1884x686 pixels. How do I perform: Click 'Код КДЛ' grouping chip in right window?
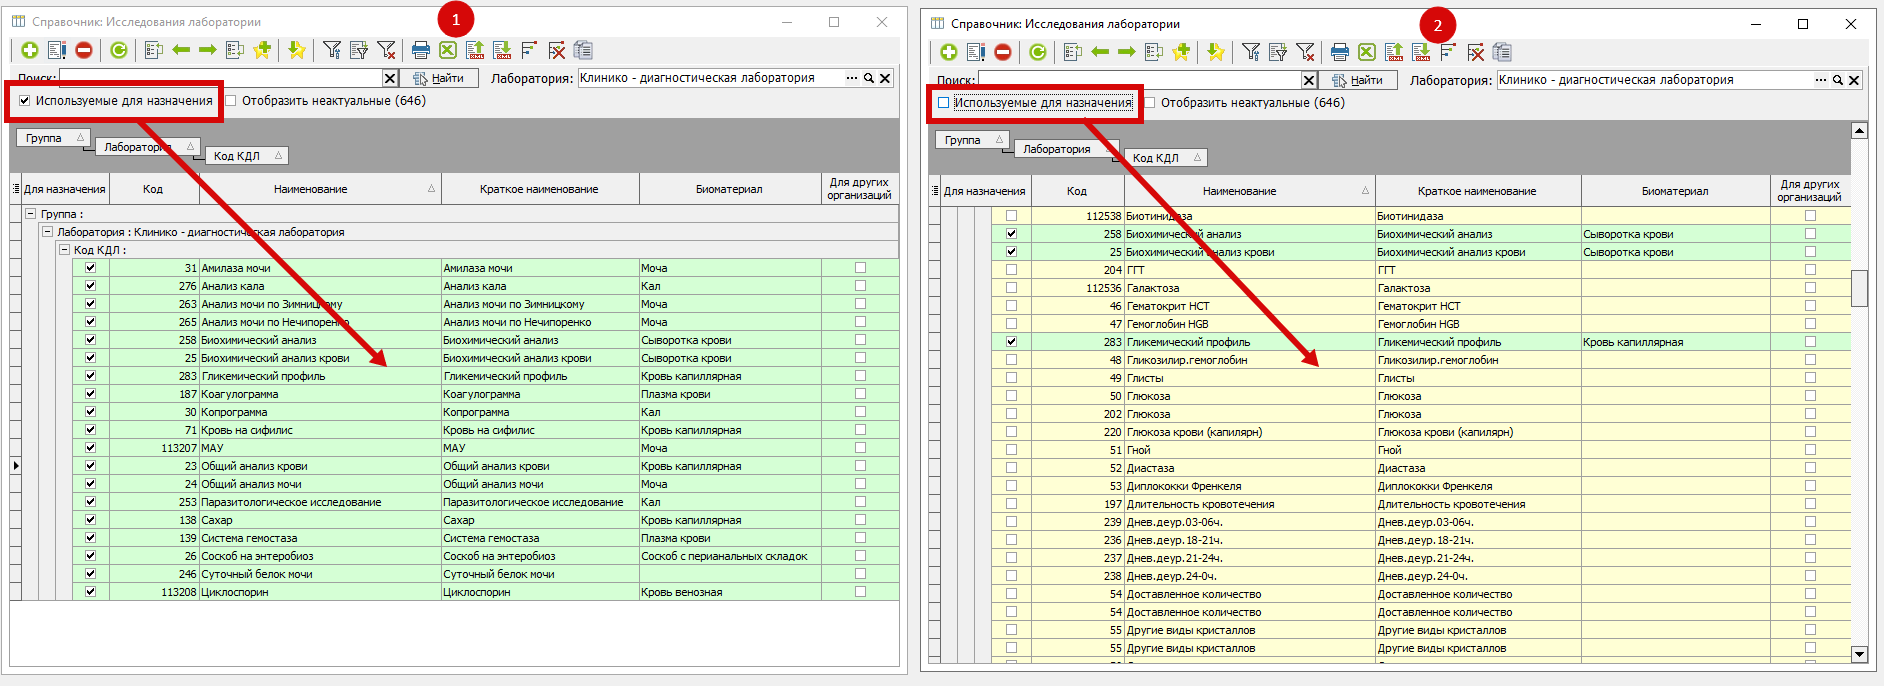click(x=1166, y=158)
